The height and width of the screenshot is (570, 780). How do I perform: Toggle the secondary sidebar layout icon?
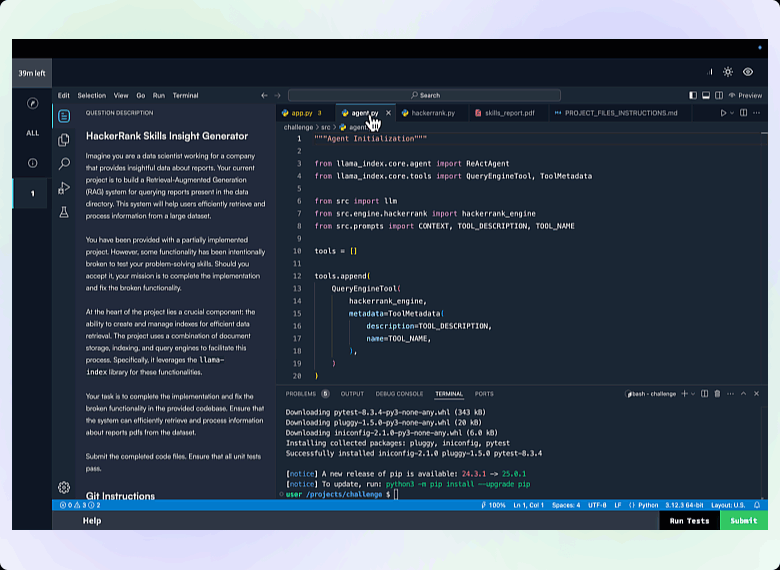pyautogui.click(x=719, y=95)
